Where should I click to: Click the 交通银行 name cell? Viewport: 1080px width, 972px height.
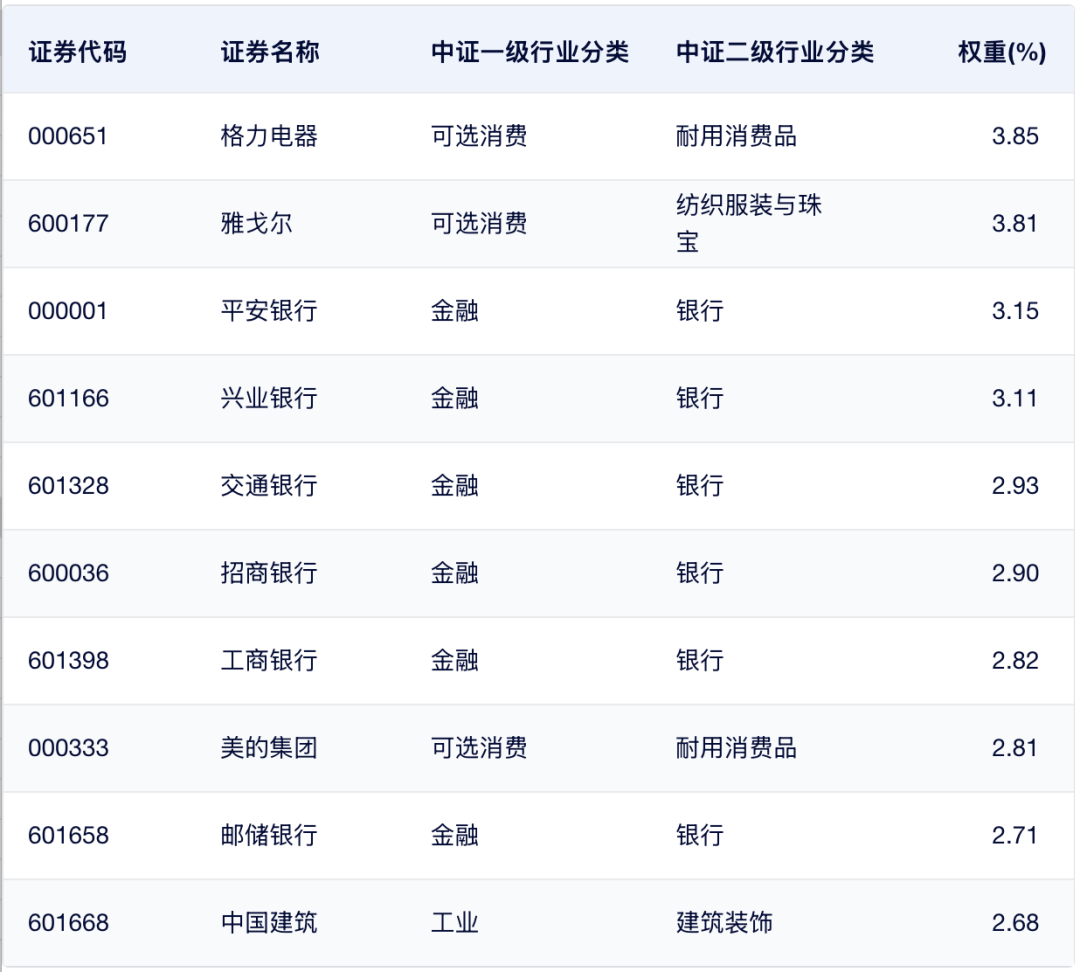pyautogui.click(x=269, y=486)
